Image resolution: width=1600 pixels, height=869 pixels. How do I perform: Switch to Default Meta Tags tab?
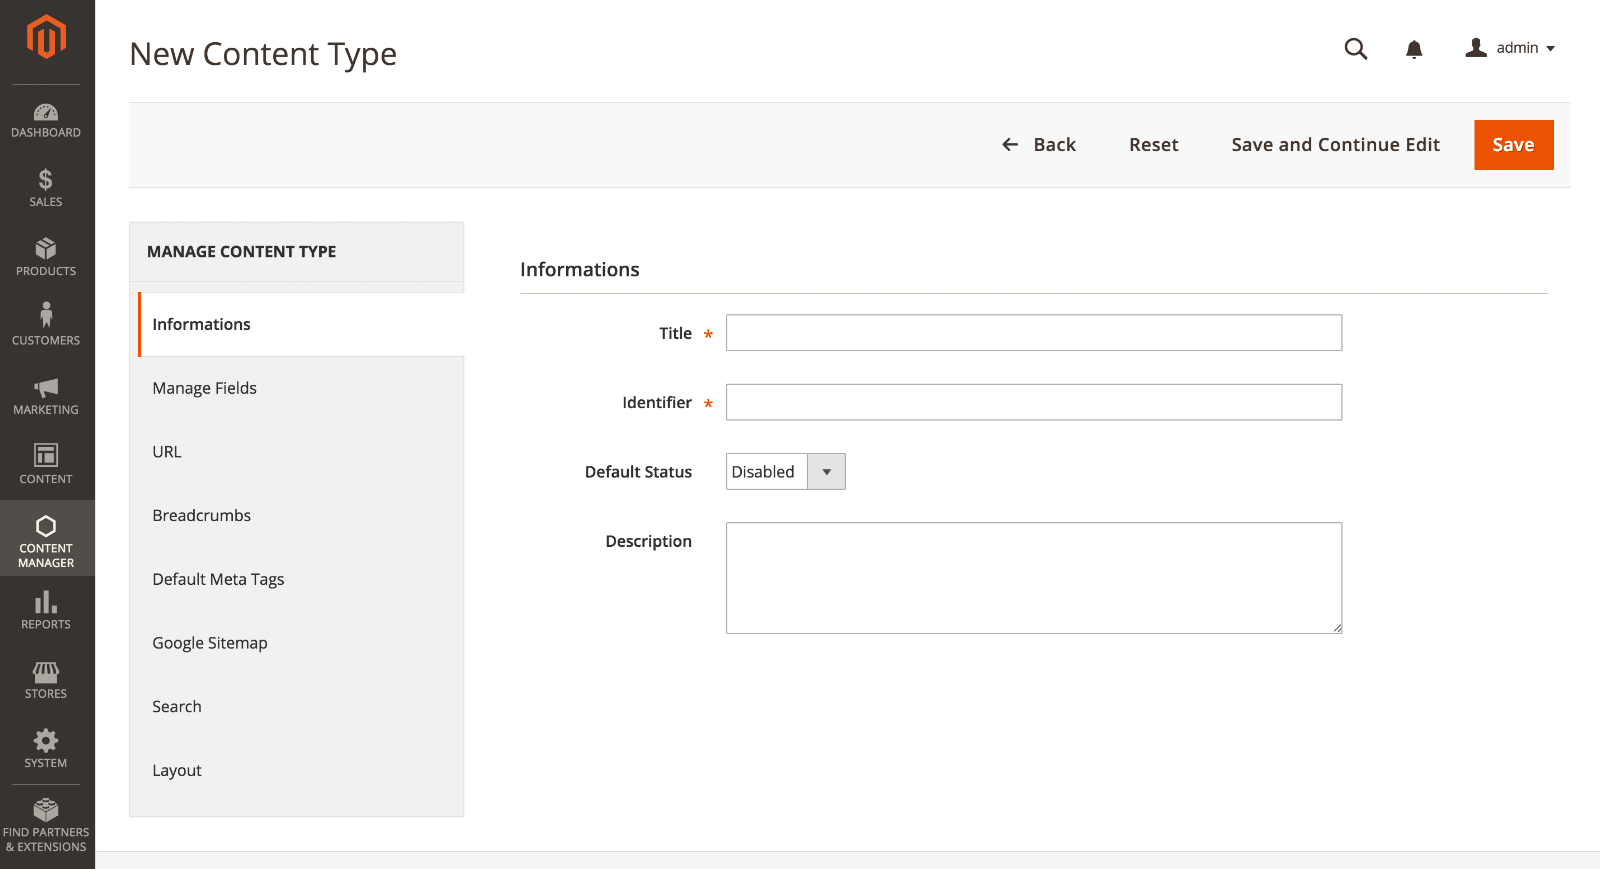pos(297,579)
